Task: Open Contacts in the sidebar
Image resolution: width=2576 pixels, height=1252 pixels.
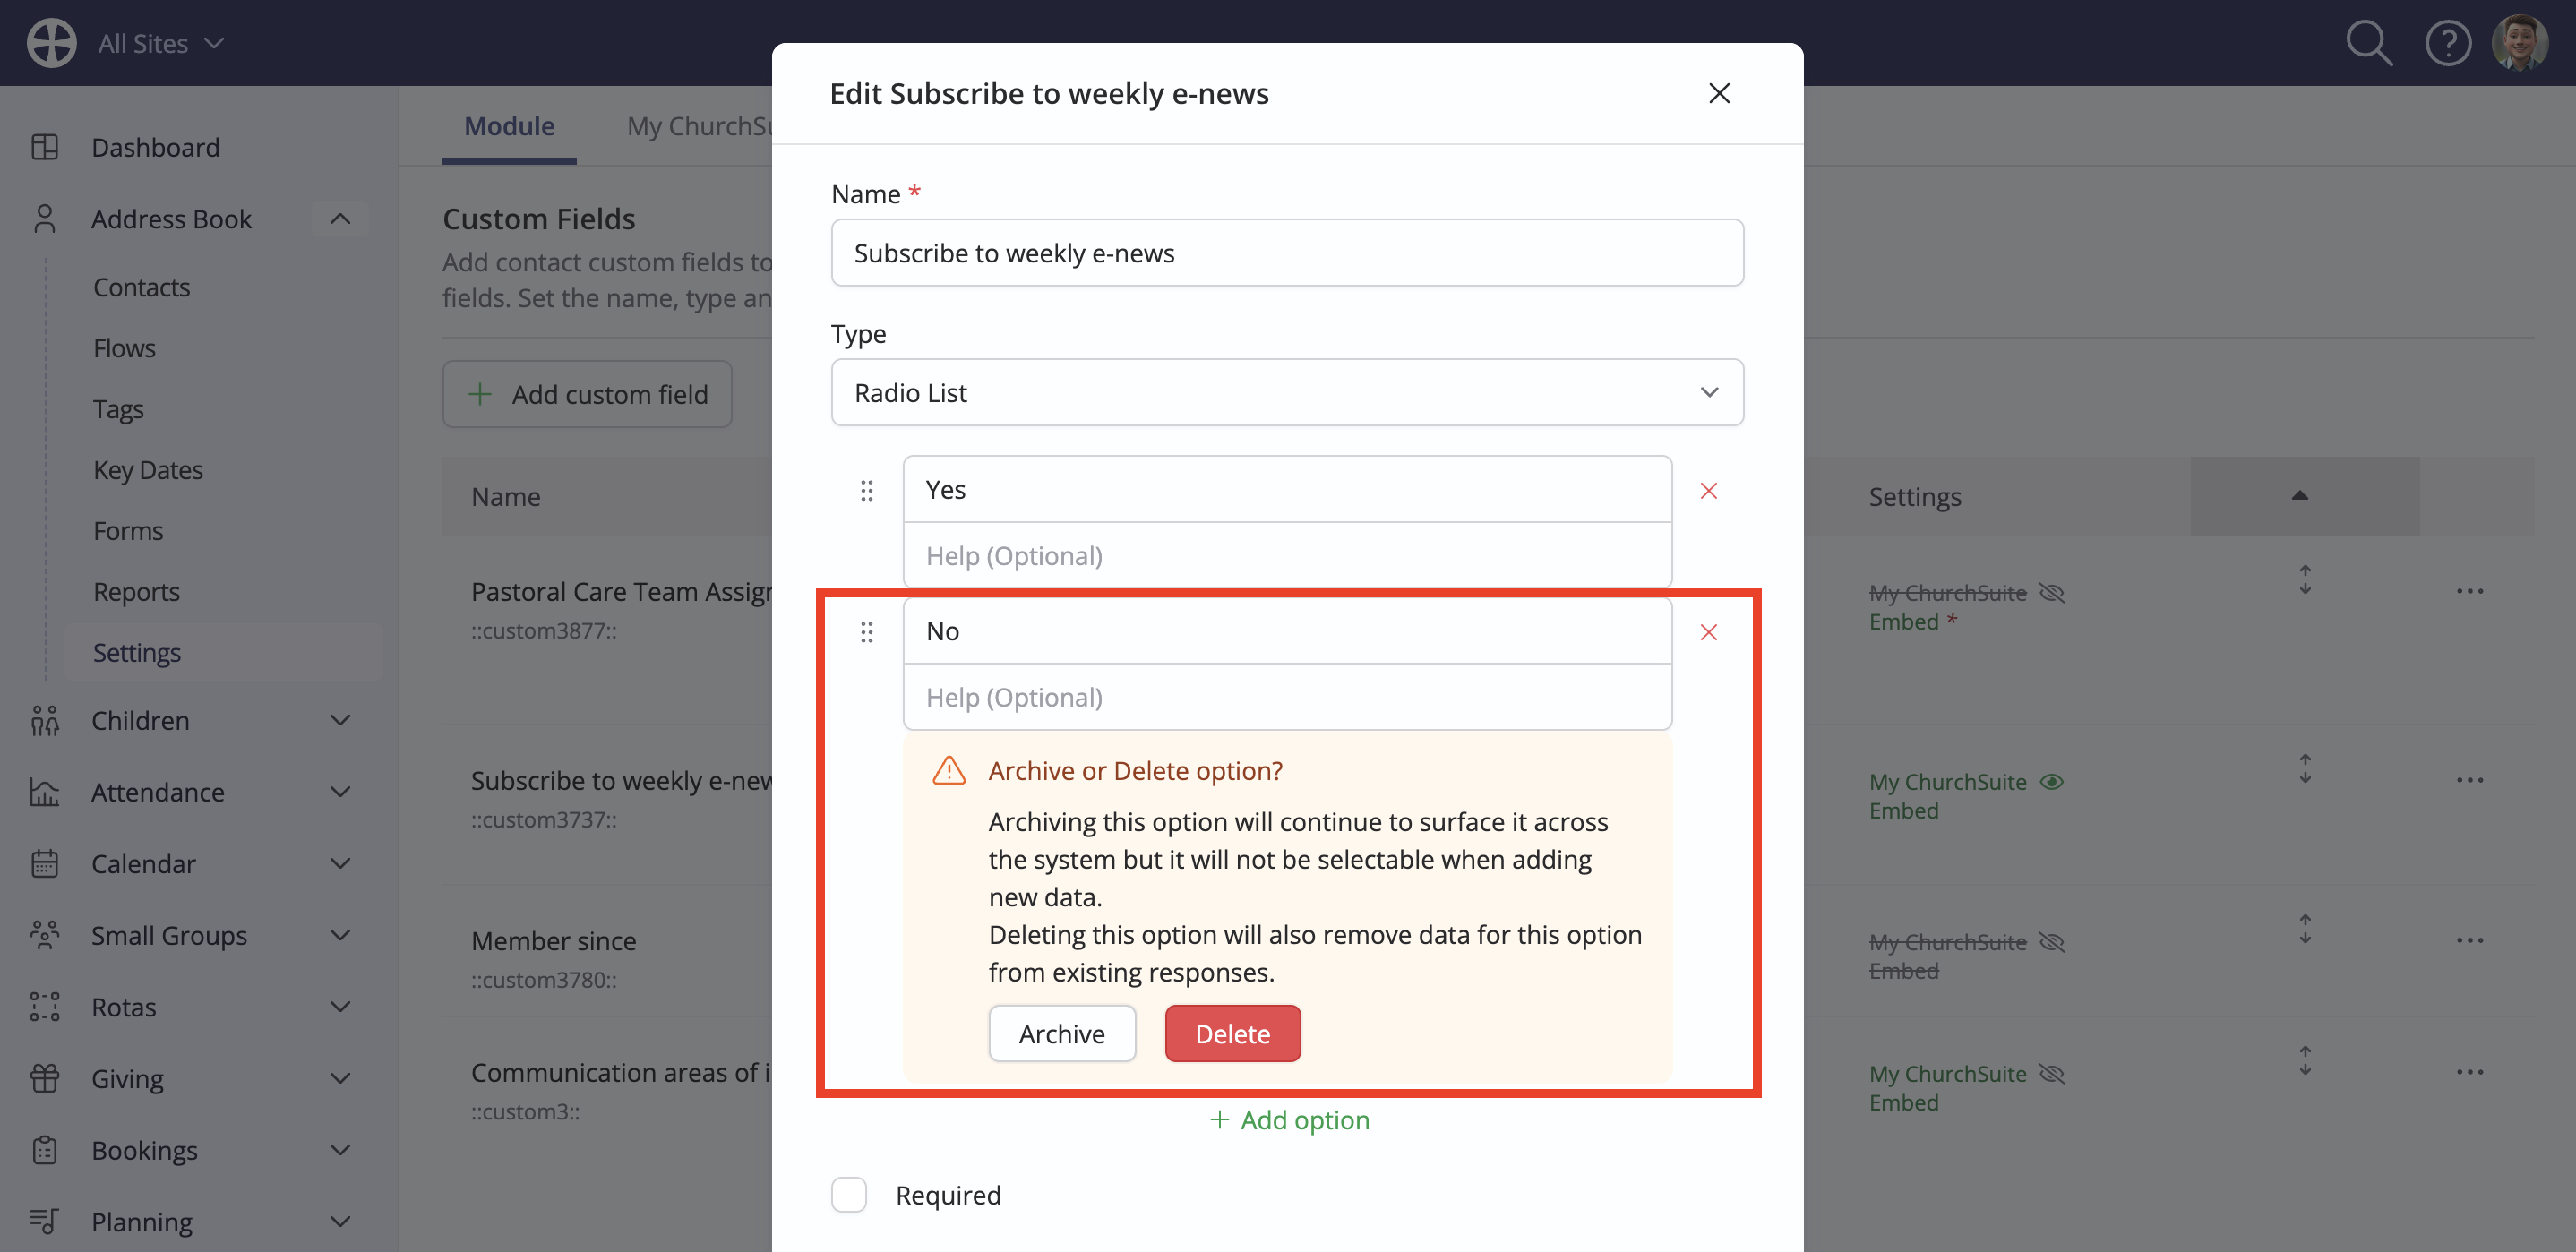Action: tap(141, 287)
